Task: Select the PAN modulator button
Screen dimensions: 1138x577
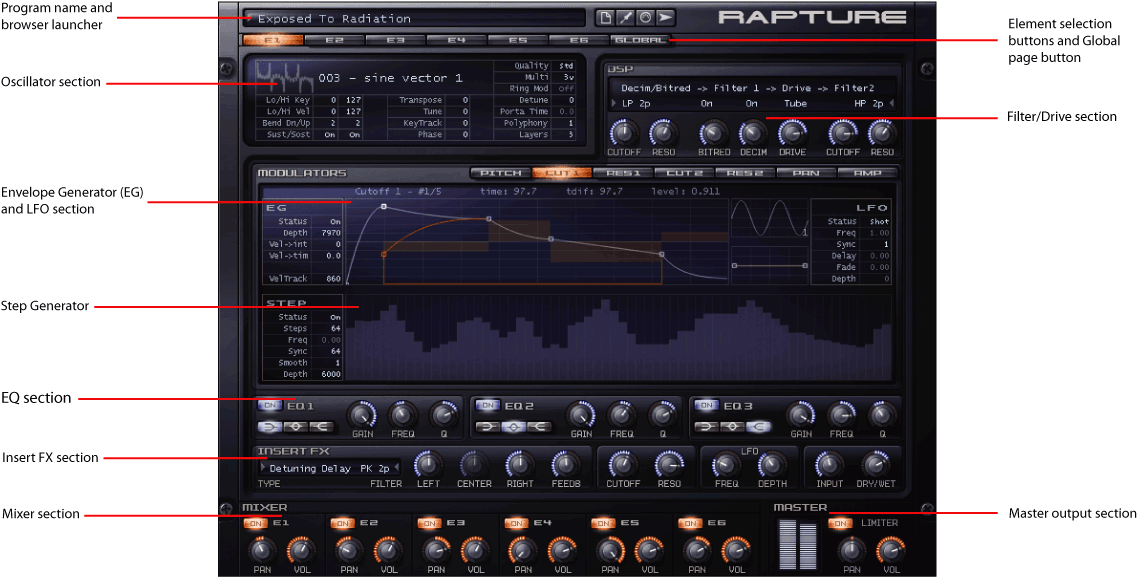Action: click(x=806, y=173)
